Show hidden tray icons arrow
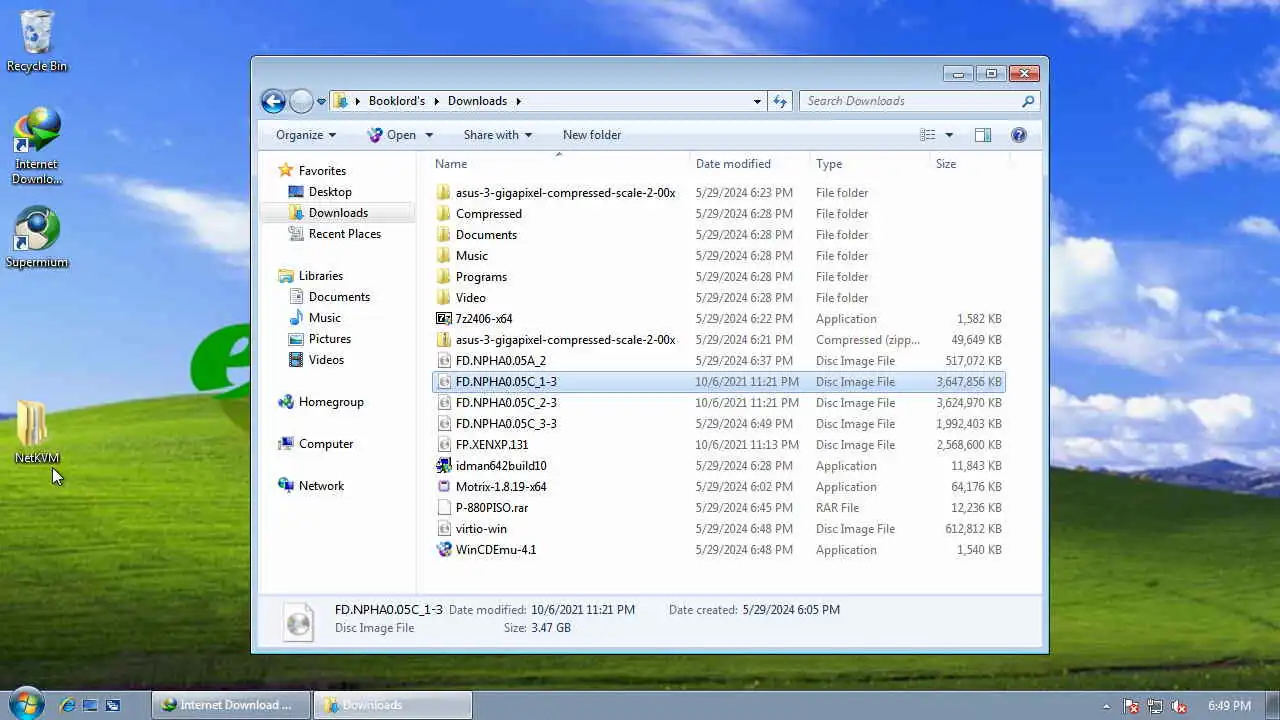 1106,706
